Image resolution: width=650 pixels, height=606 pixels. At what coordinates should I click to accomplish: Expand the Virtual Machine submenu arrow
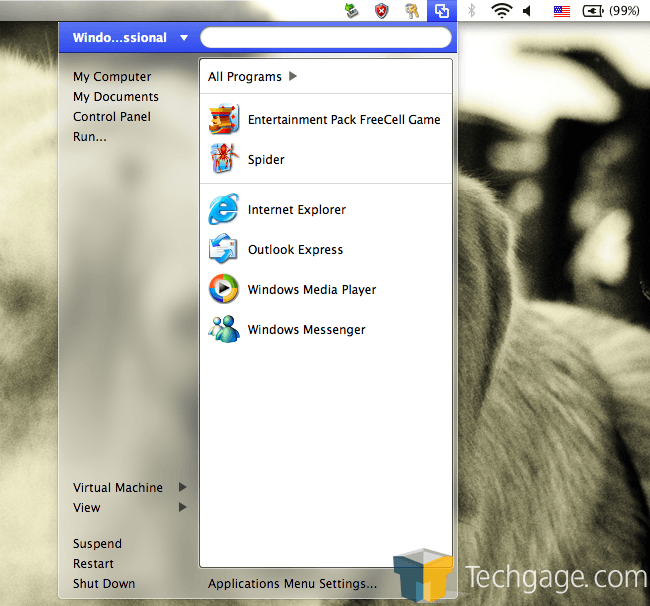[182, 487]
